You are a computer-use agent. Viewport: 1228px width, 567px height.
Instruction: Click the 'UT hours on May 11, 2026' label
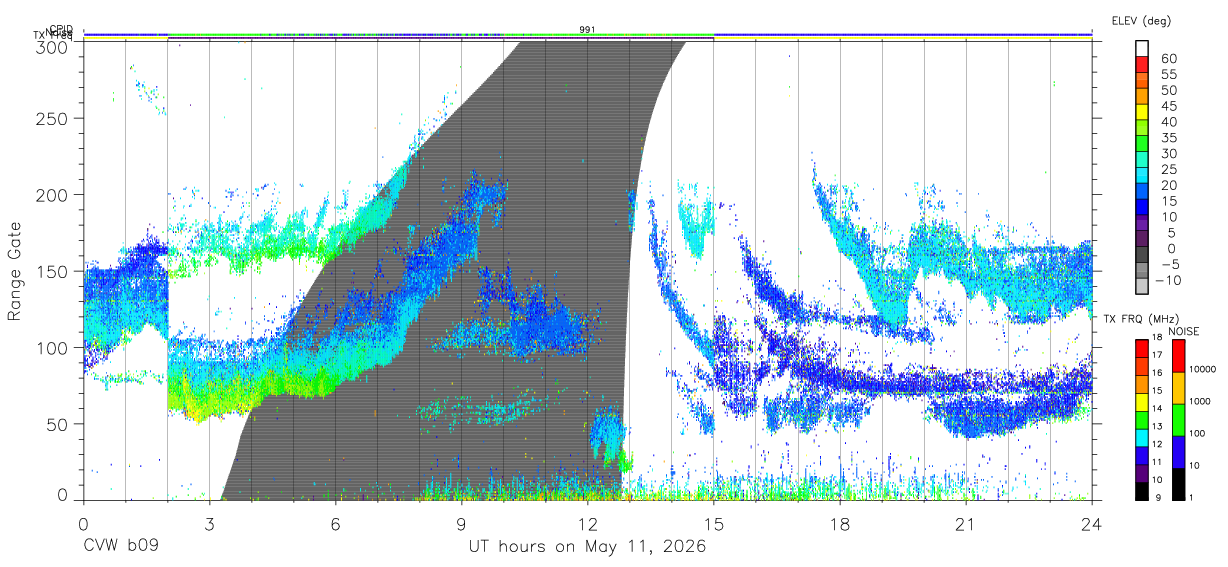tap(587, 548)
